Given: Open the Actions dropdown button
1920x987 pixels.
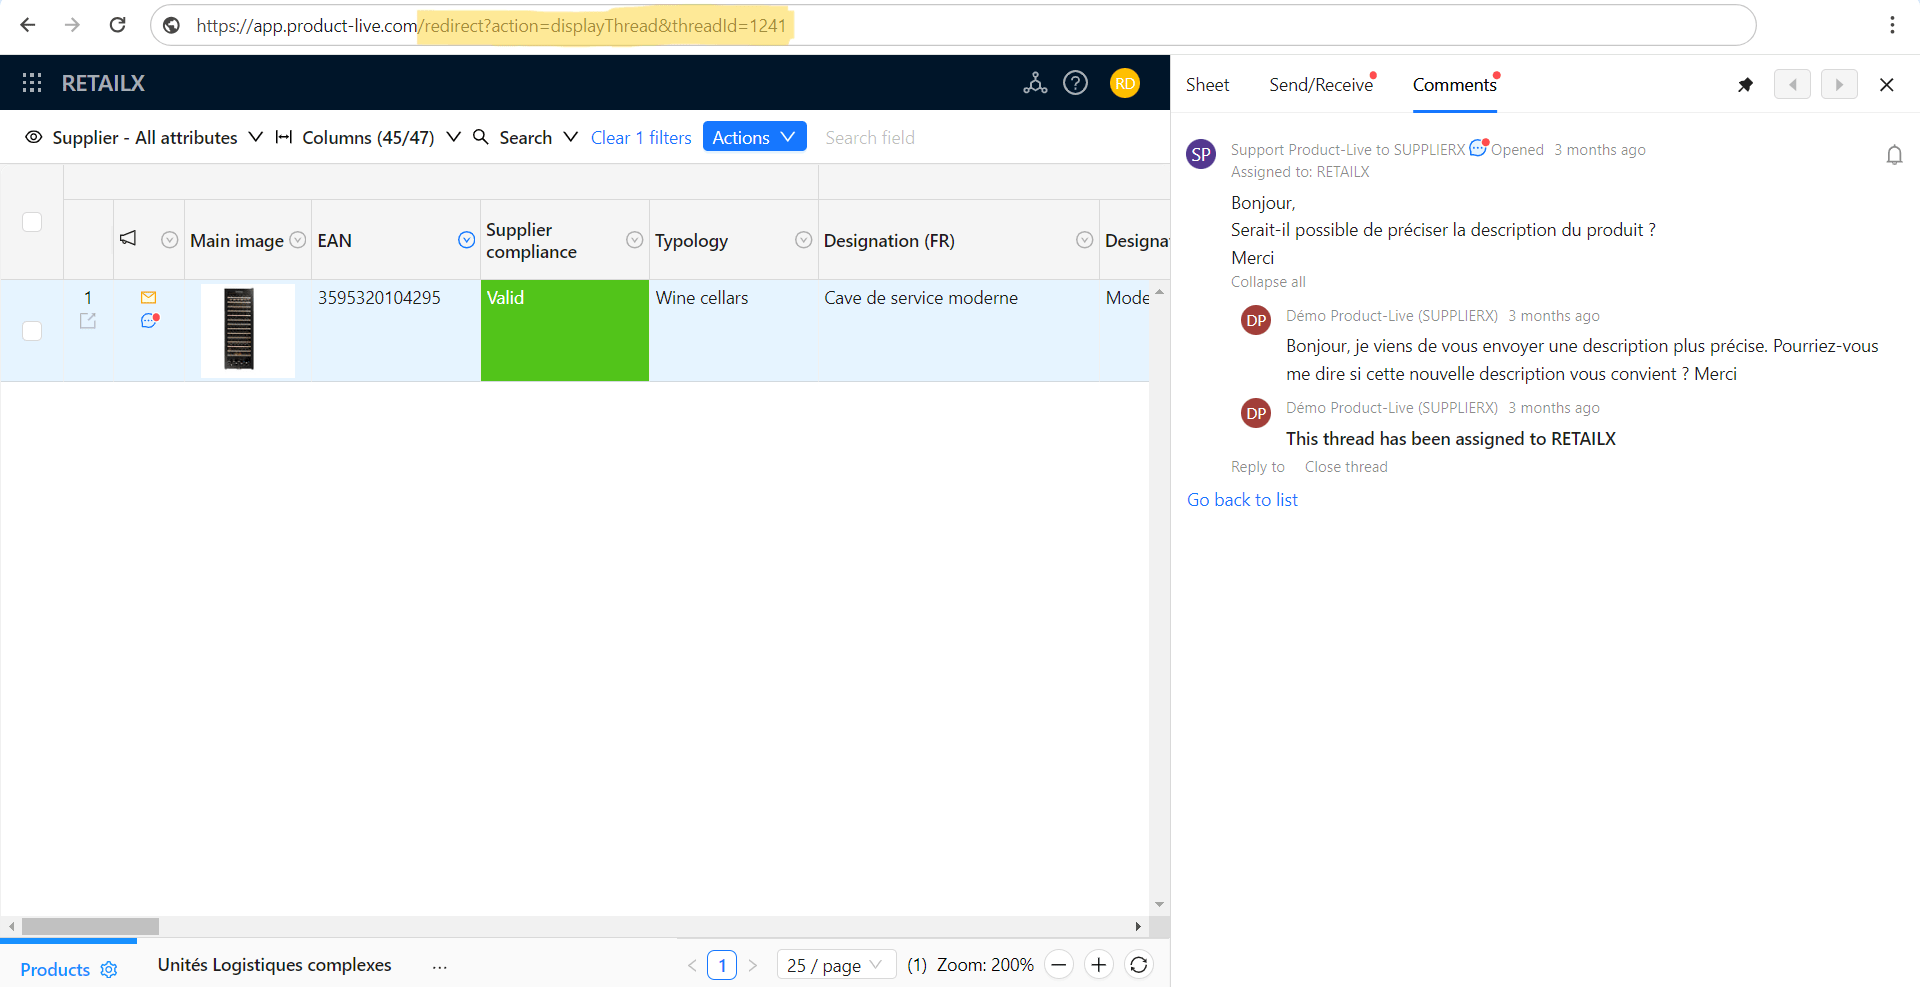Looking at the screenshot, I should tap(754, 137).
